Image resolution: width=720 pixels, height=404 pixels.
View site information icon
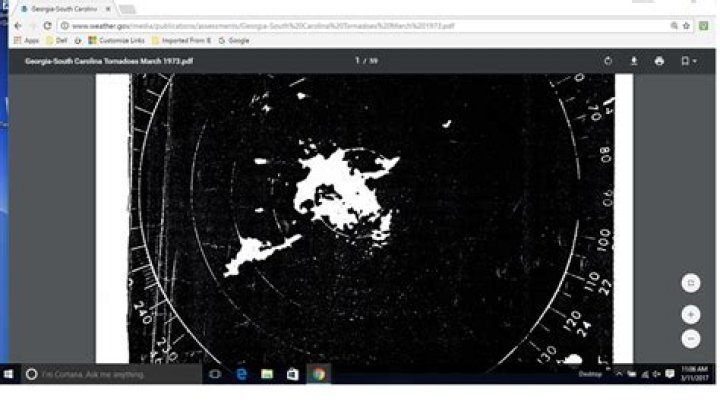65,26
